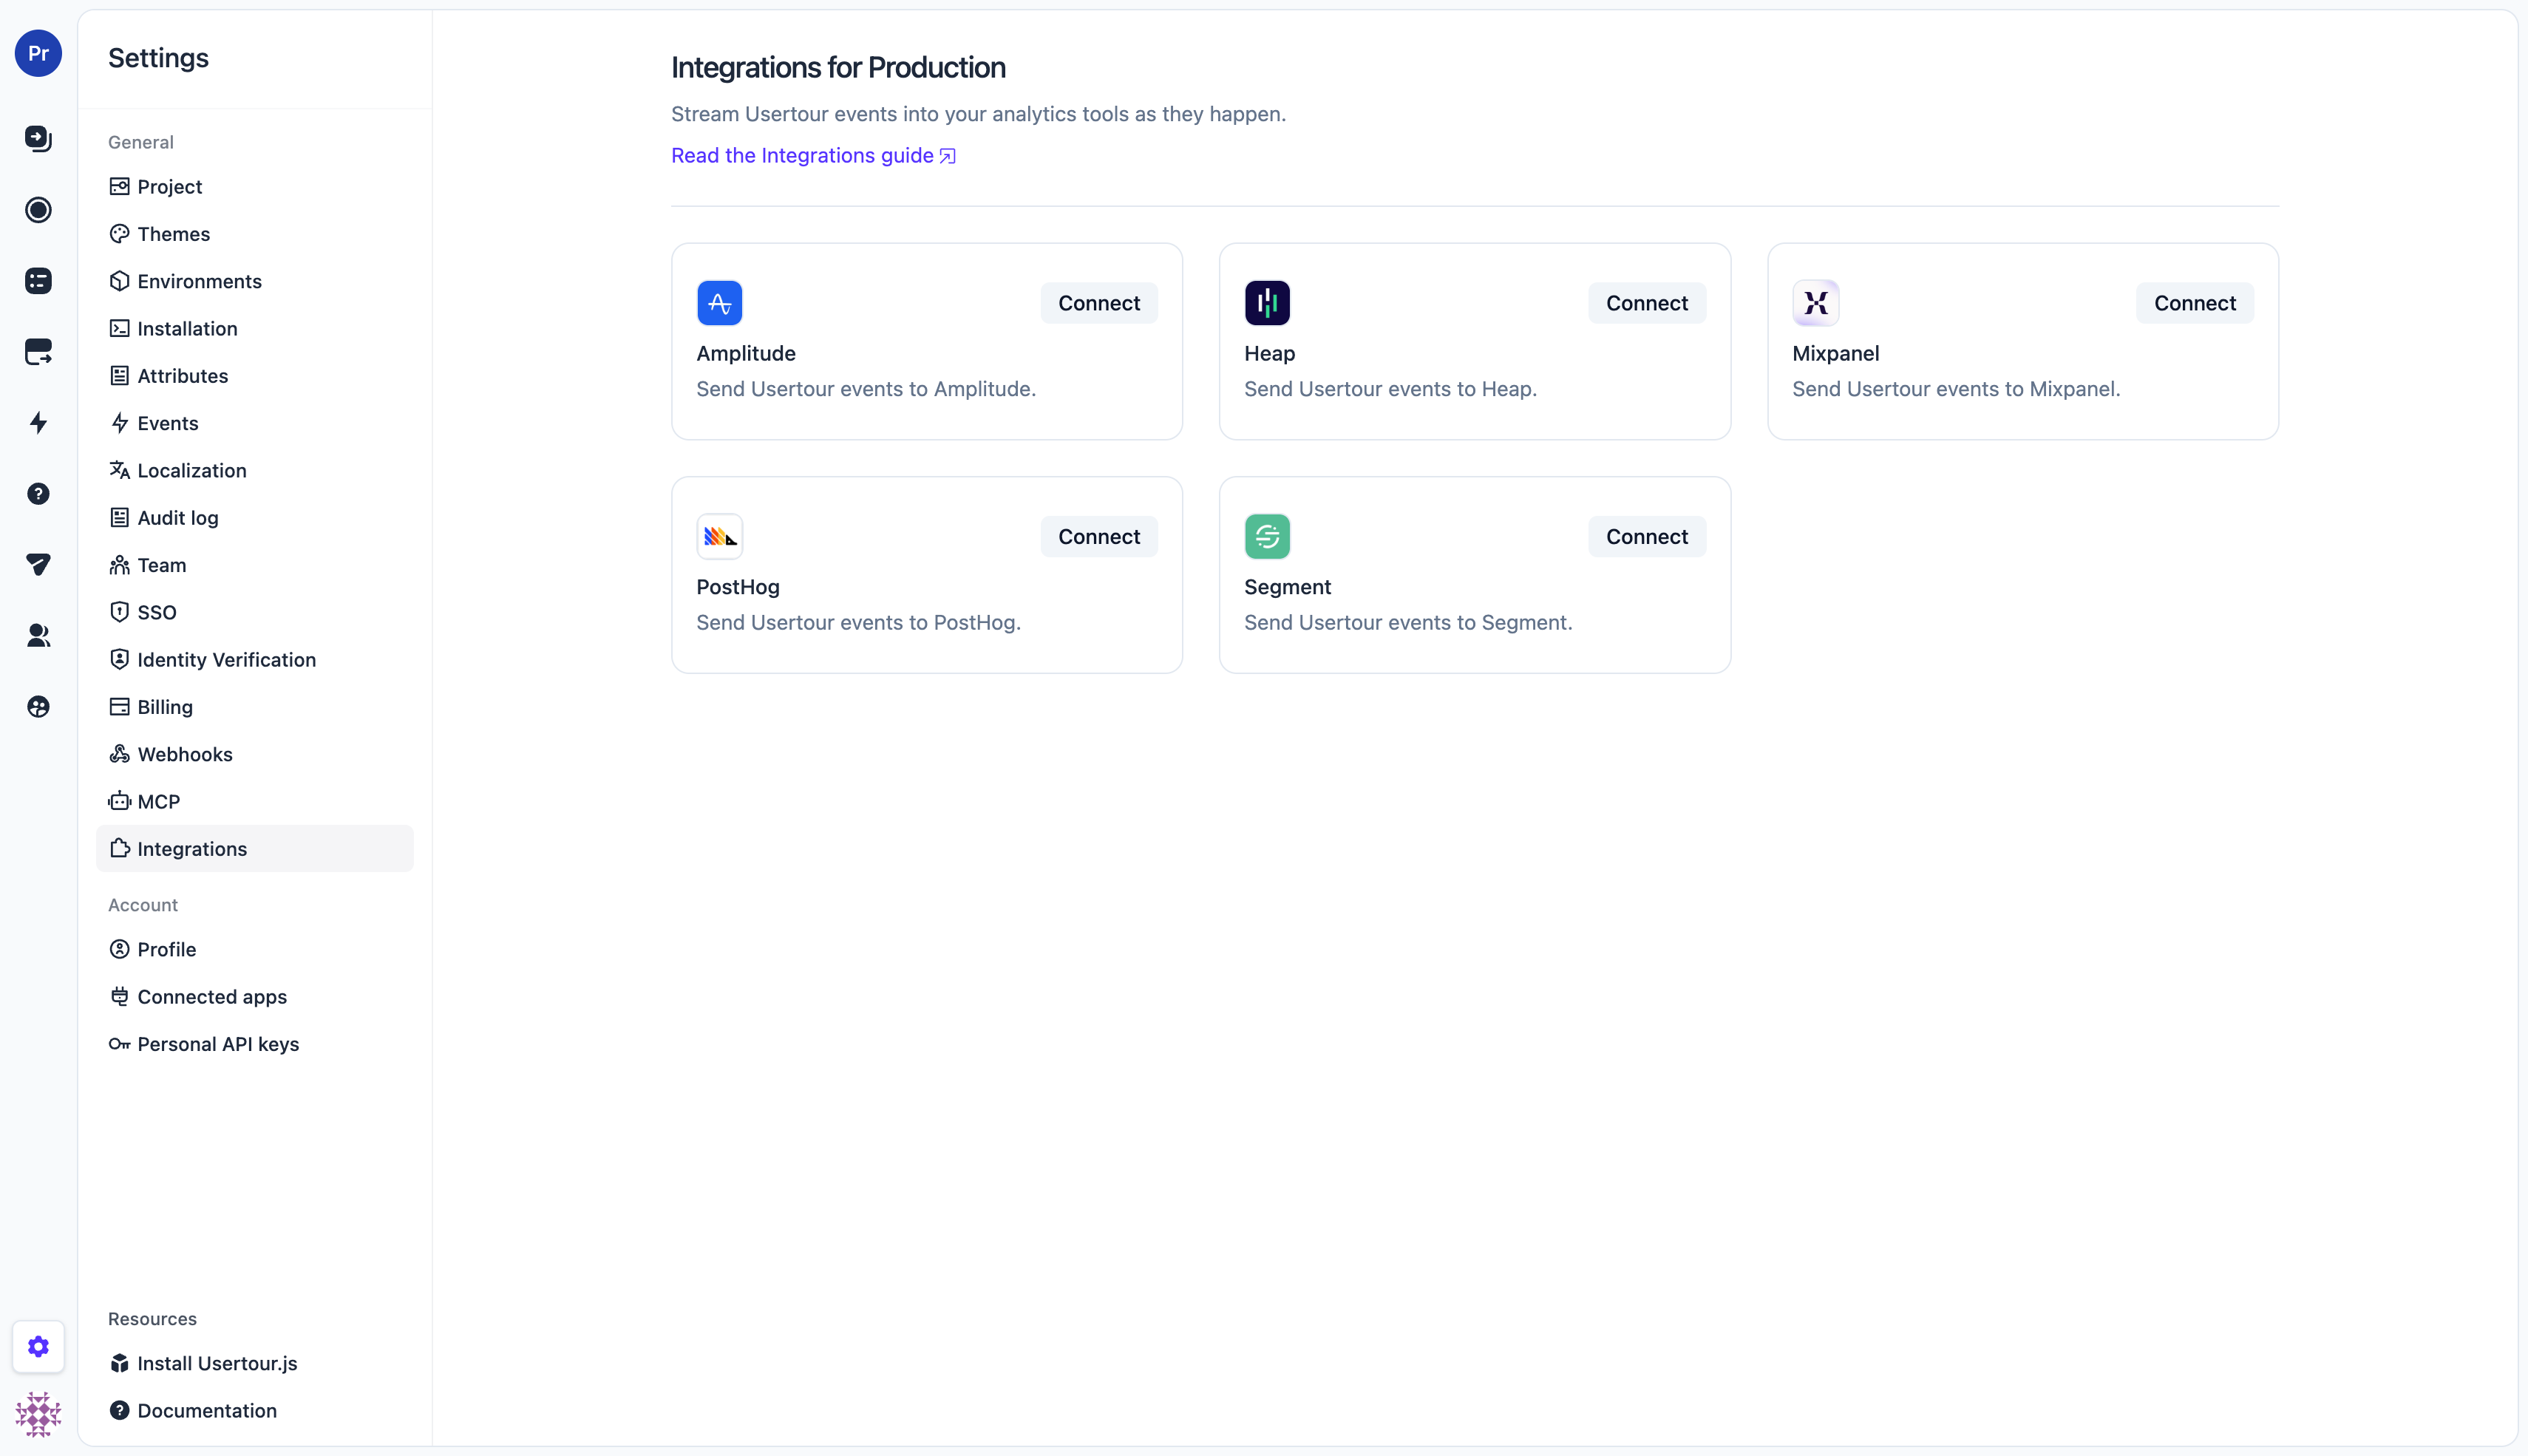This screenshot has height=1456, width=2528.
Task: Click the Heap logo icon
Action: tap(1267, 303)
